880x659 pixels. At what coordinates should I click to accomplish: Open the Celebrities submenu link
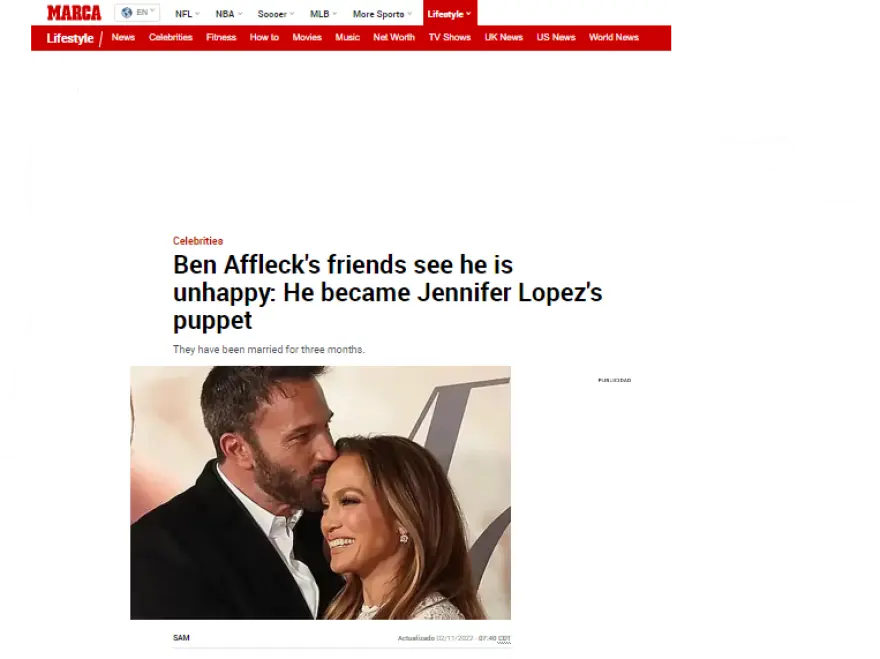click(171, 37)
